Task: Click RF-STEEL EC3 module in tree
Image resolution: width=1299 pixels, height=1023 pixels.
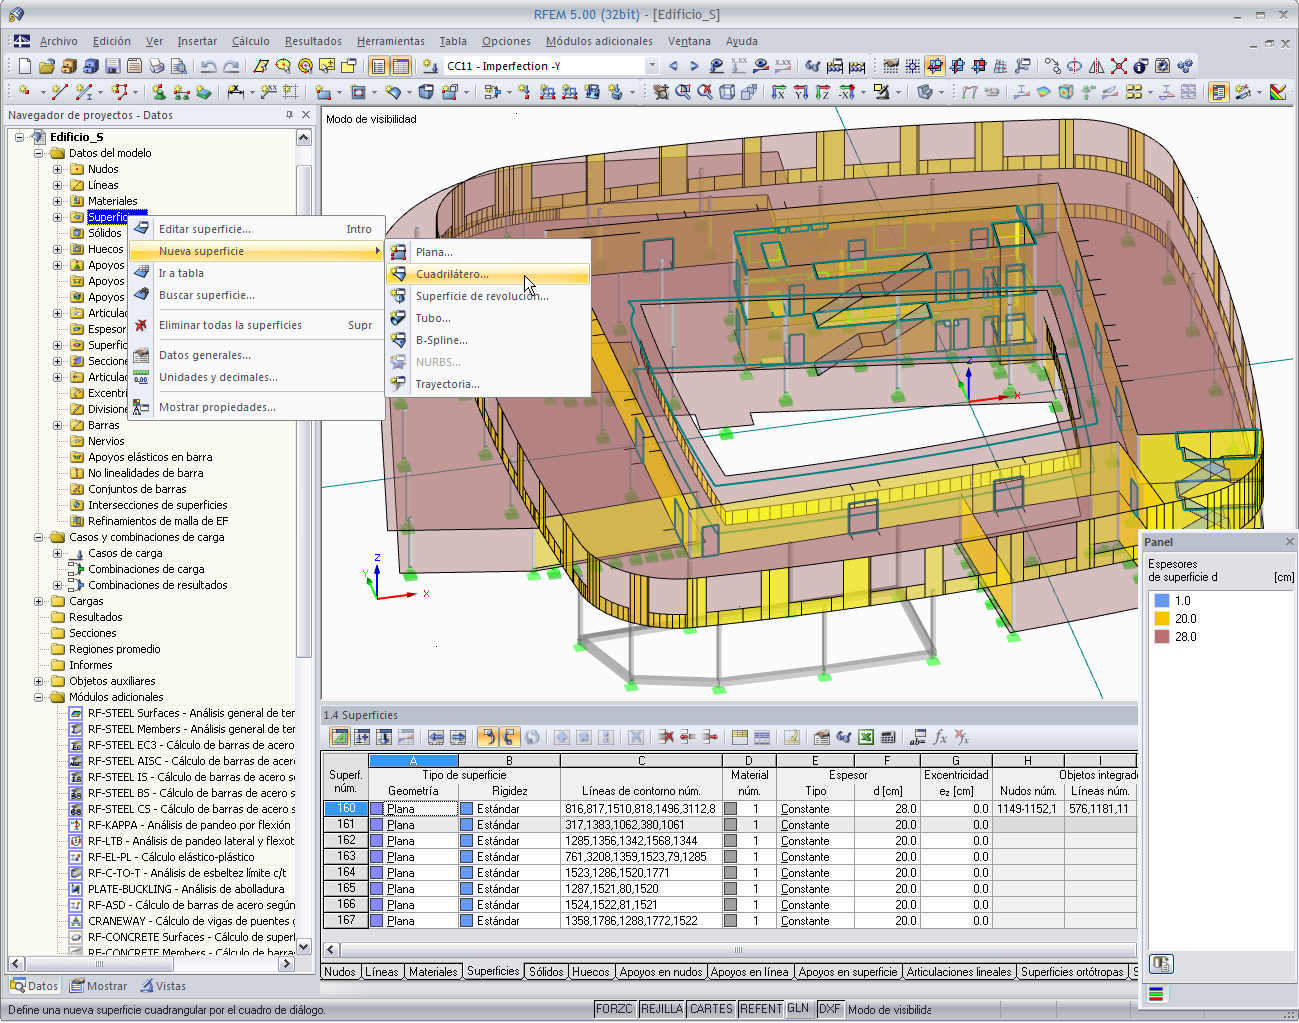Action: point(191,745)
